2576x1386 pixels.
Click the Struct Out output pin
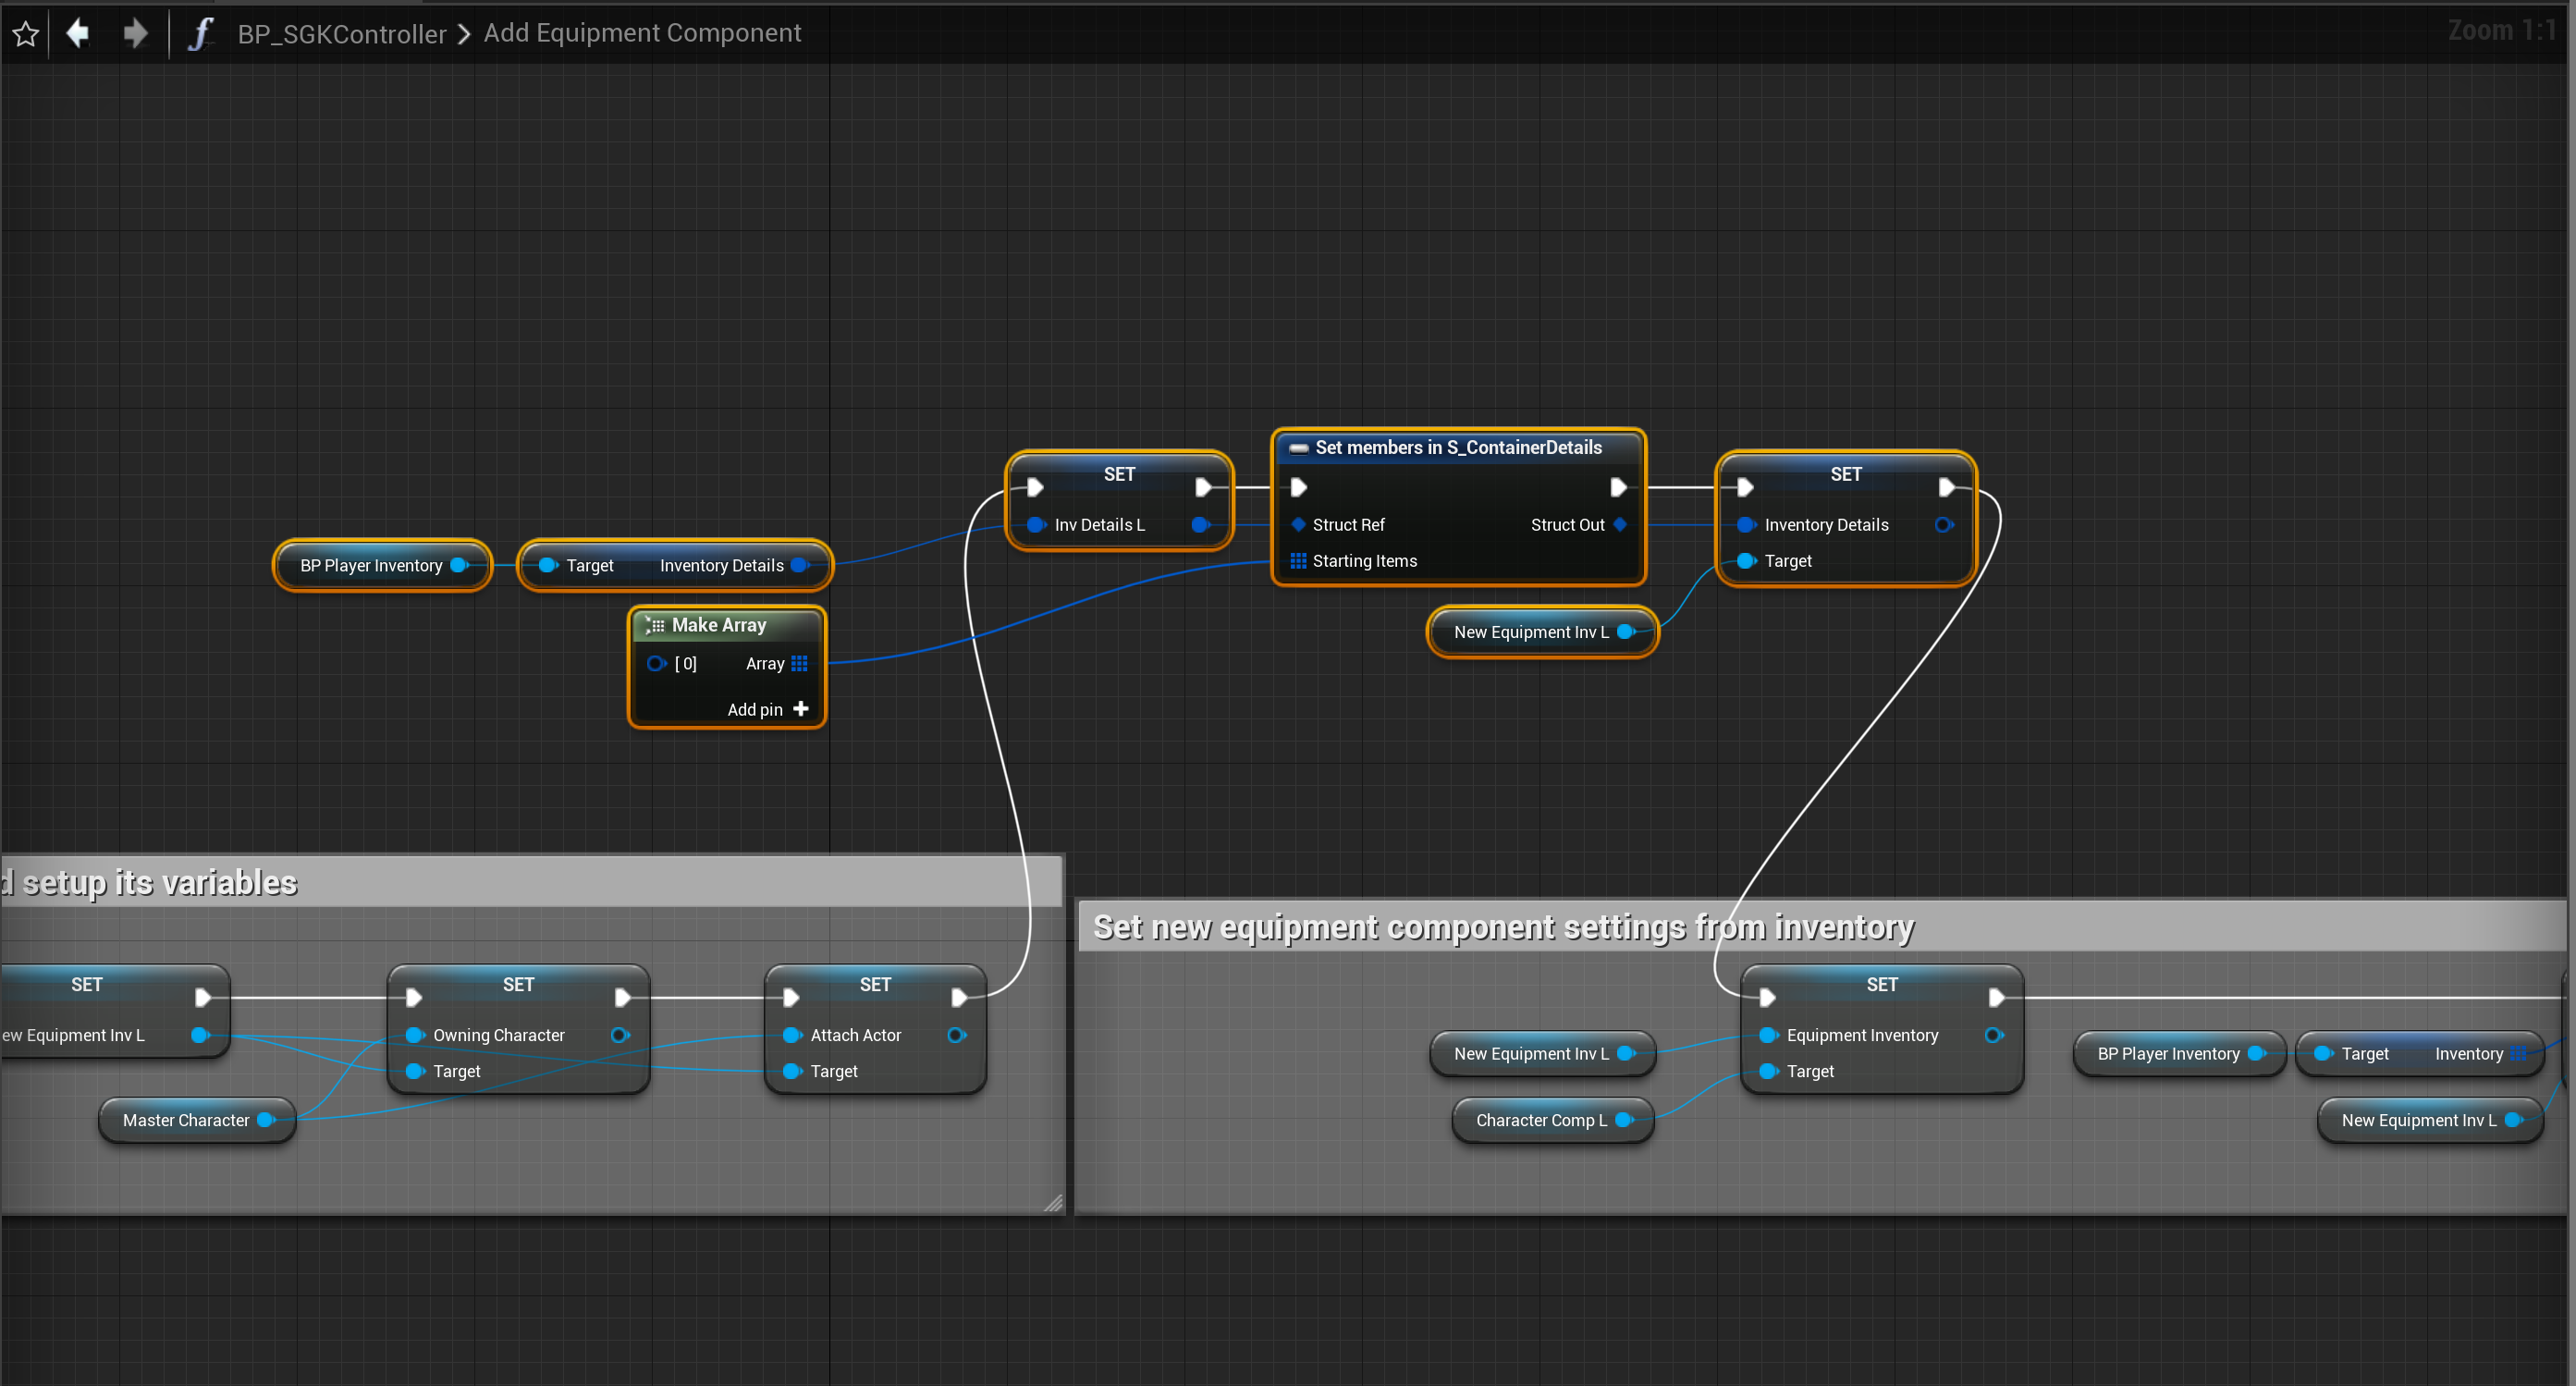[x=1621, y=524]
